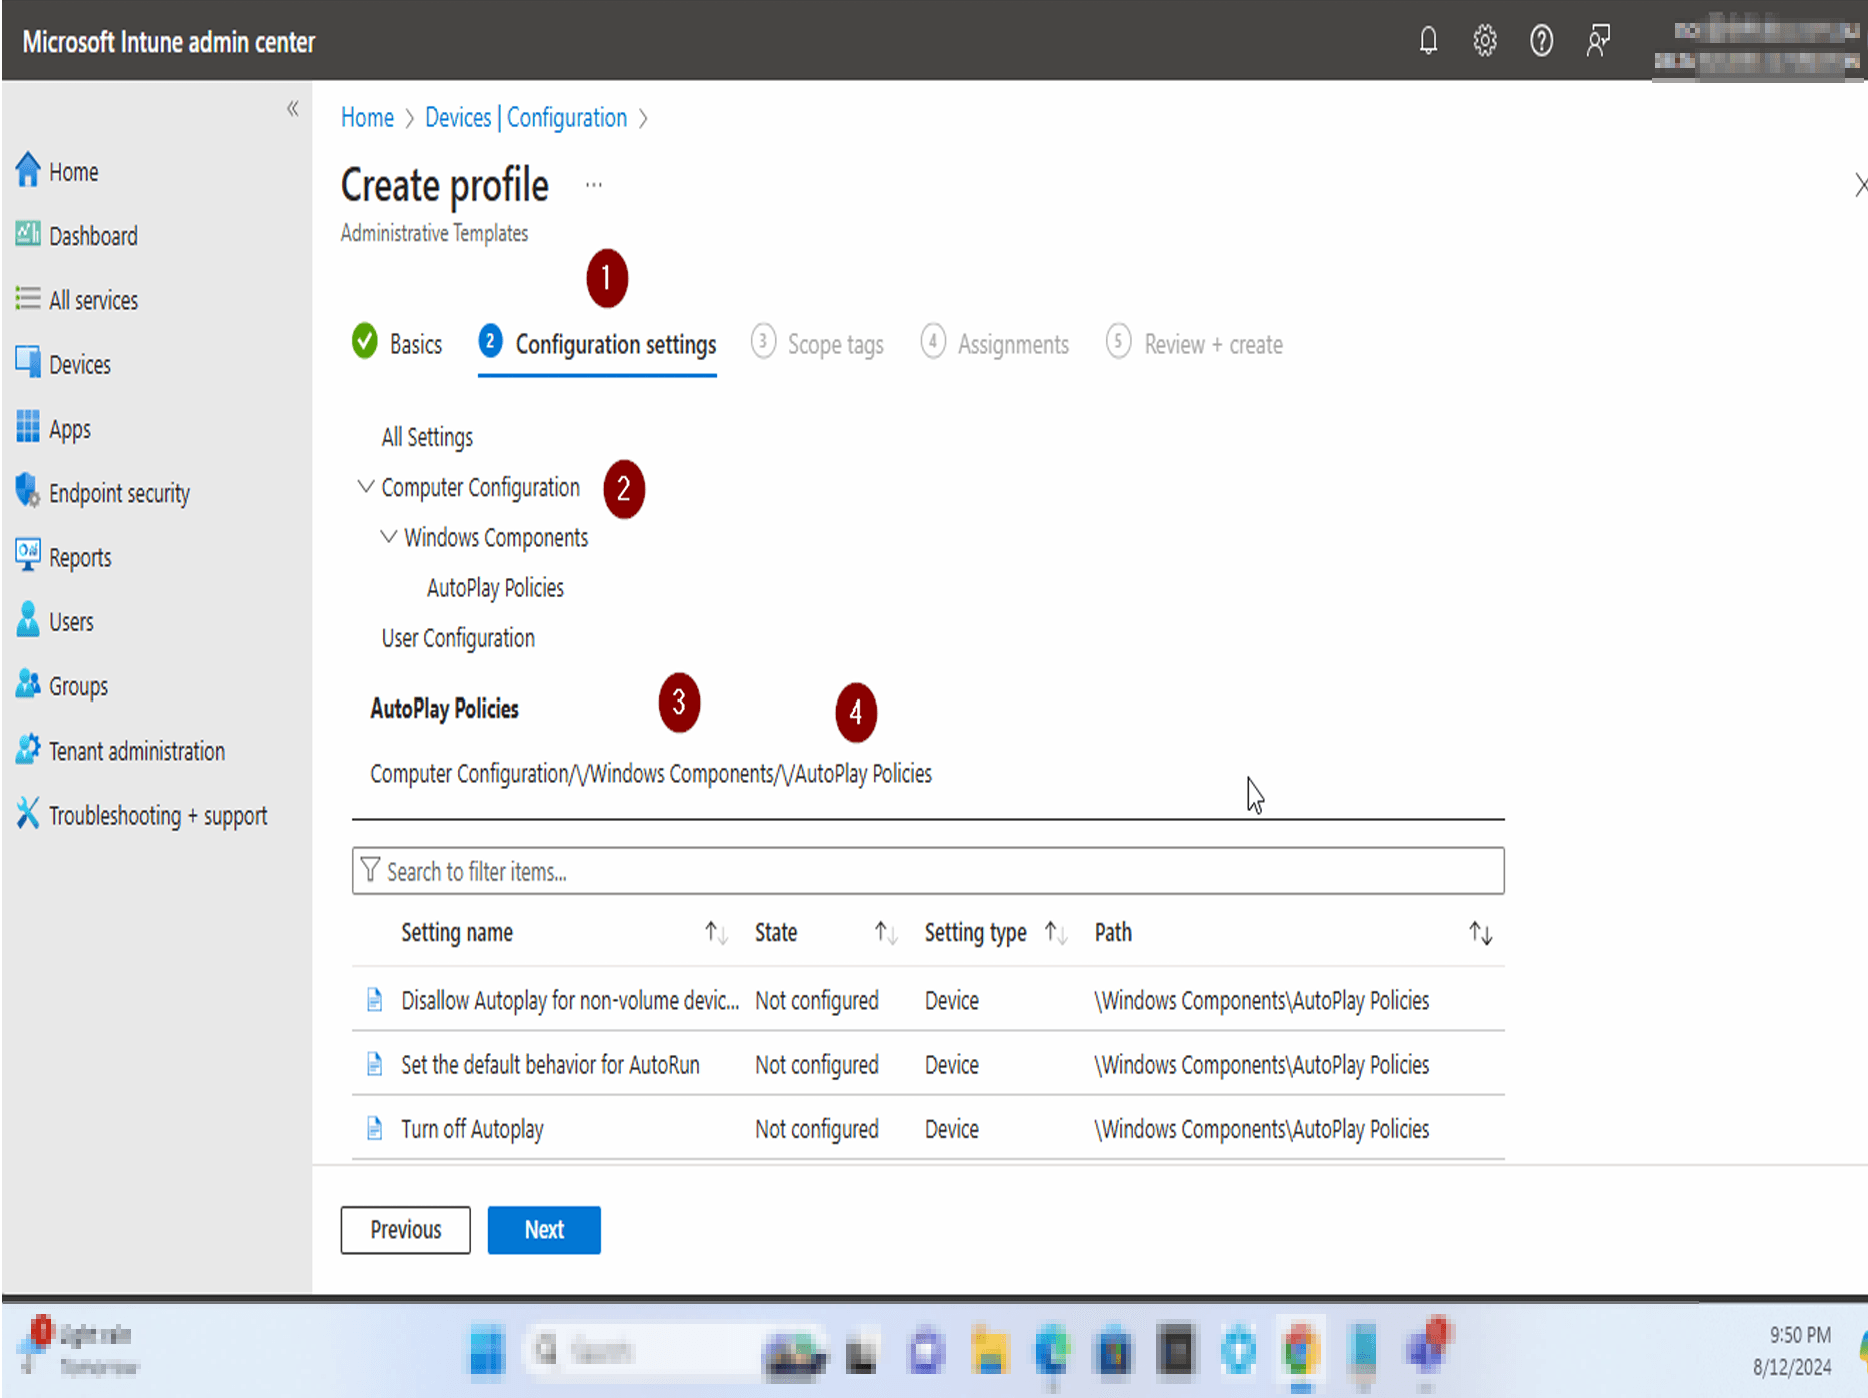The height and width of the screenshot is (1398, 1868).
Task: Click the Search to filter items field
Action: 928,870
